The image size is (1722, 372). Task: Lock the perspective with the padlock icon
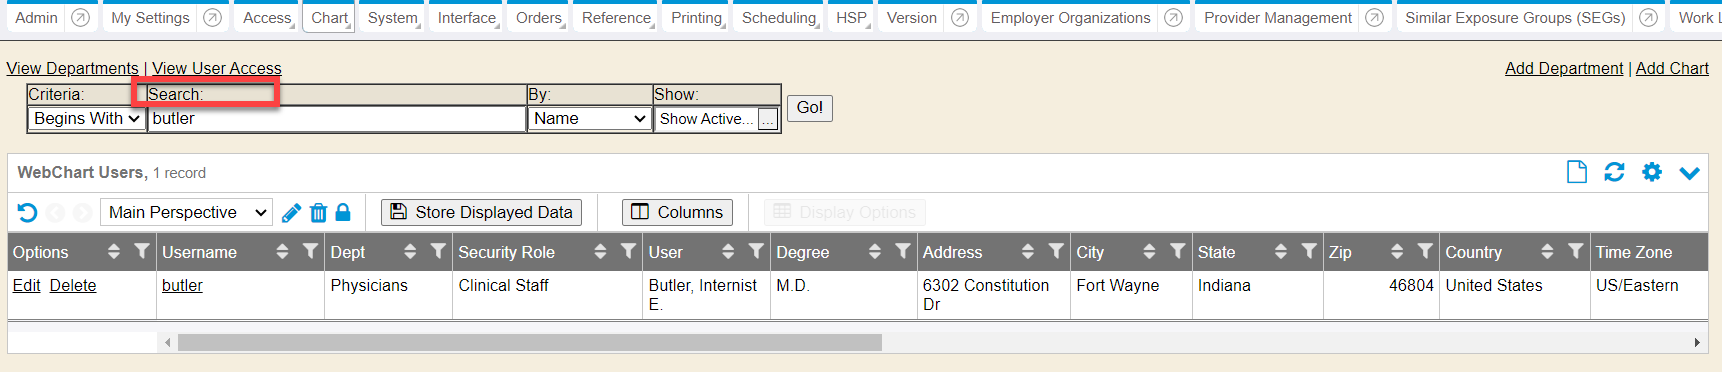pos(343,212)
